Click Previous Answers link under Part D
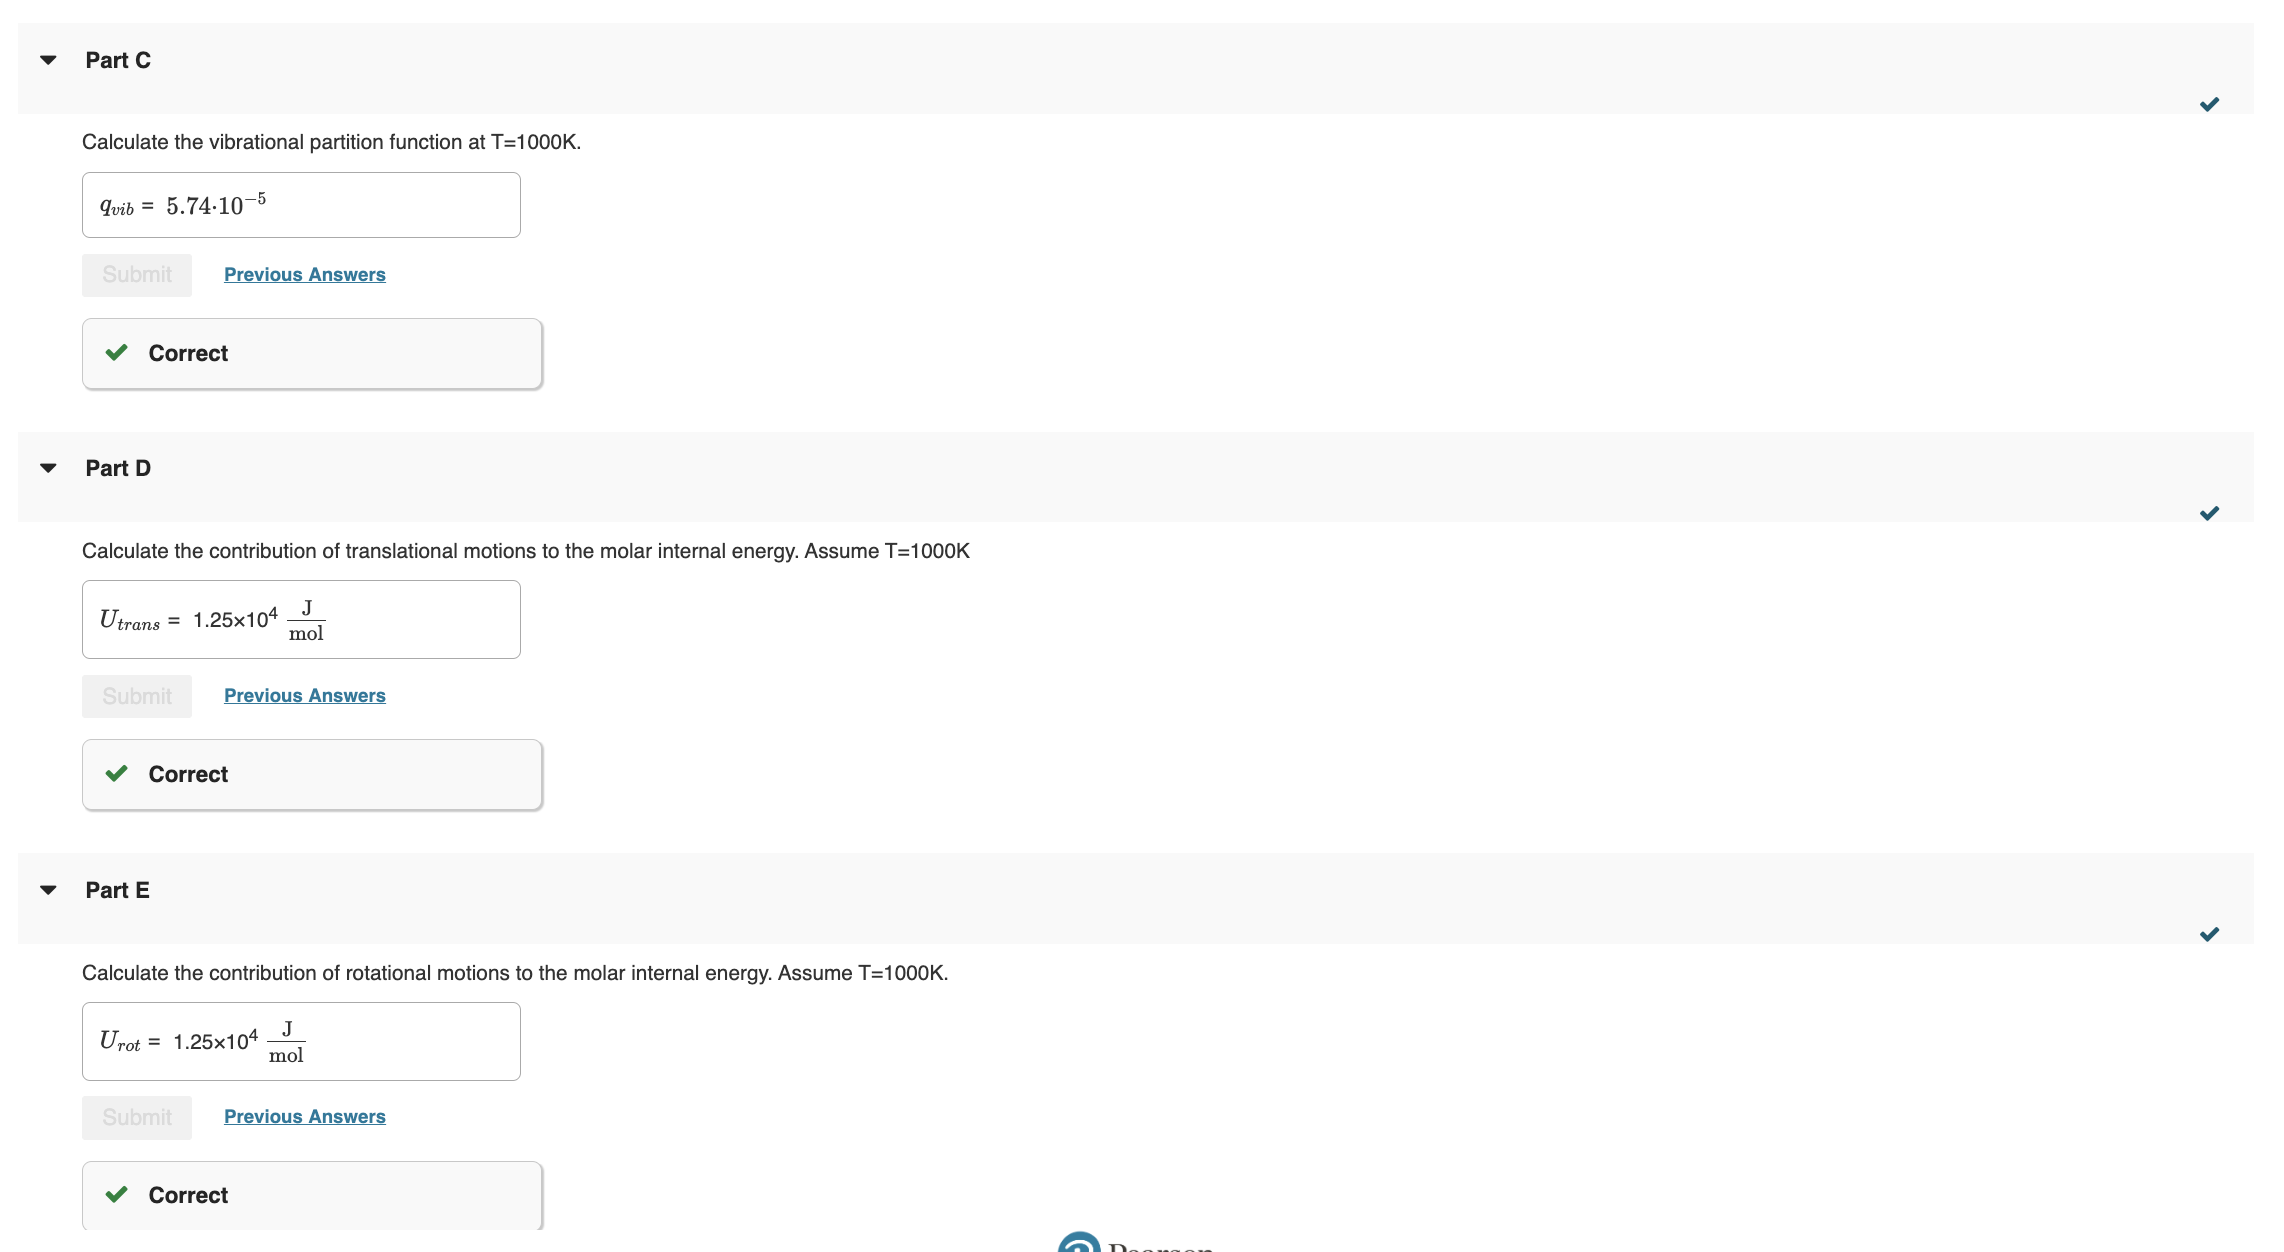2284x1252 pixels. [304, 695]
